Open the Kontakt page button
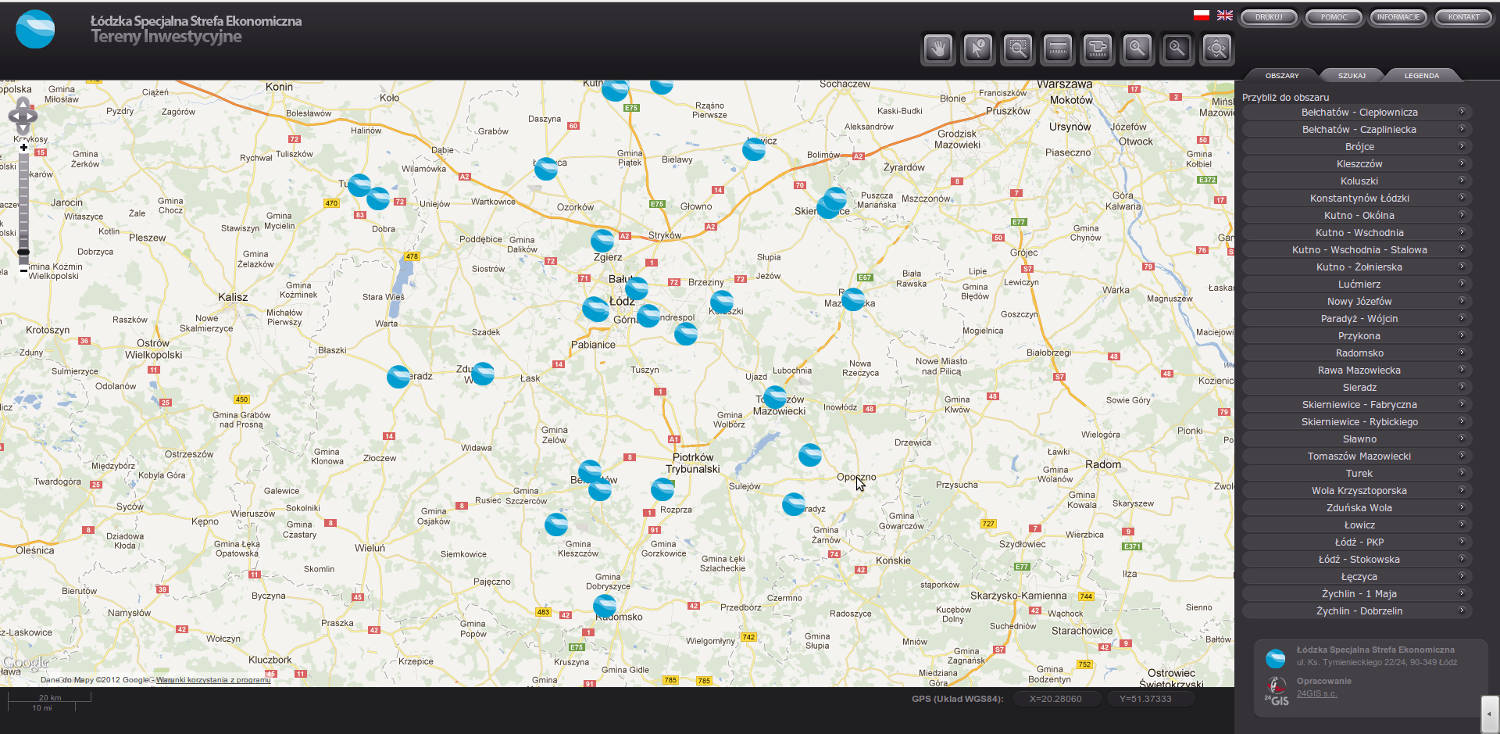 click(x=1463, y=17)
